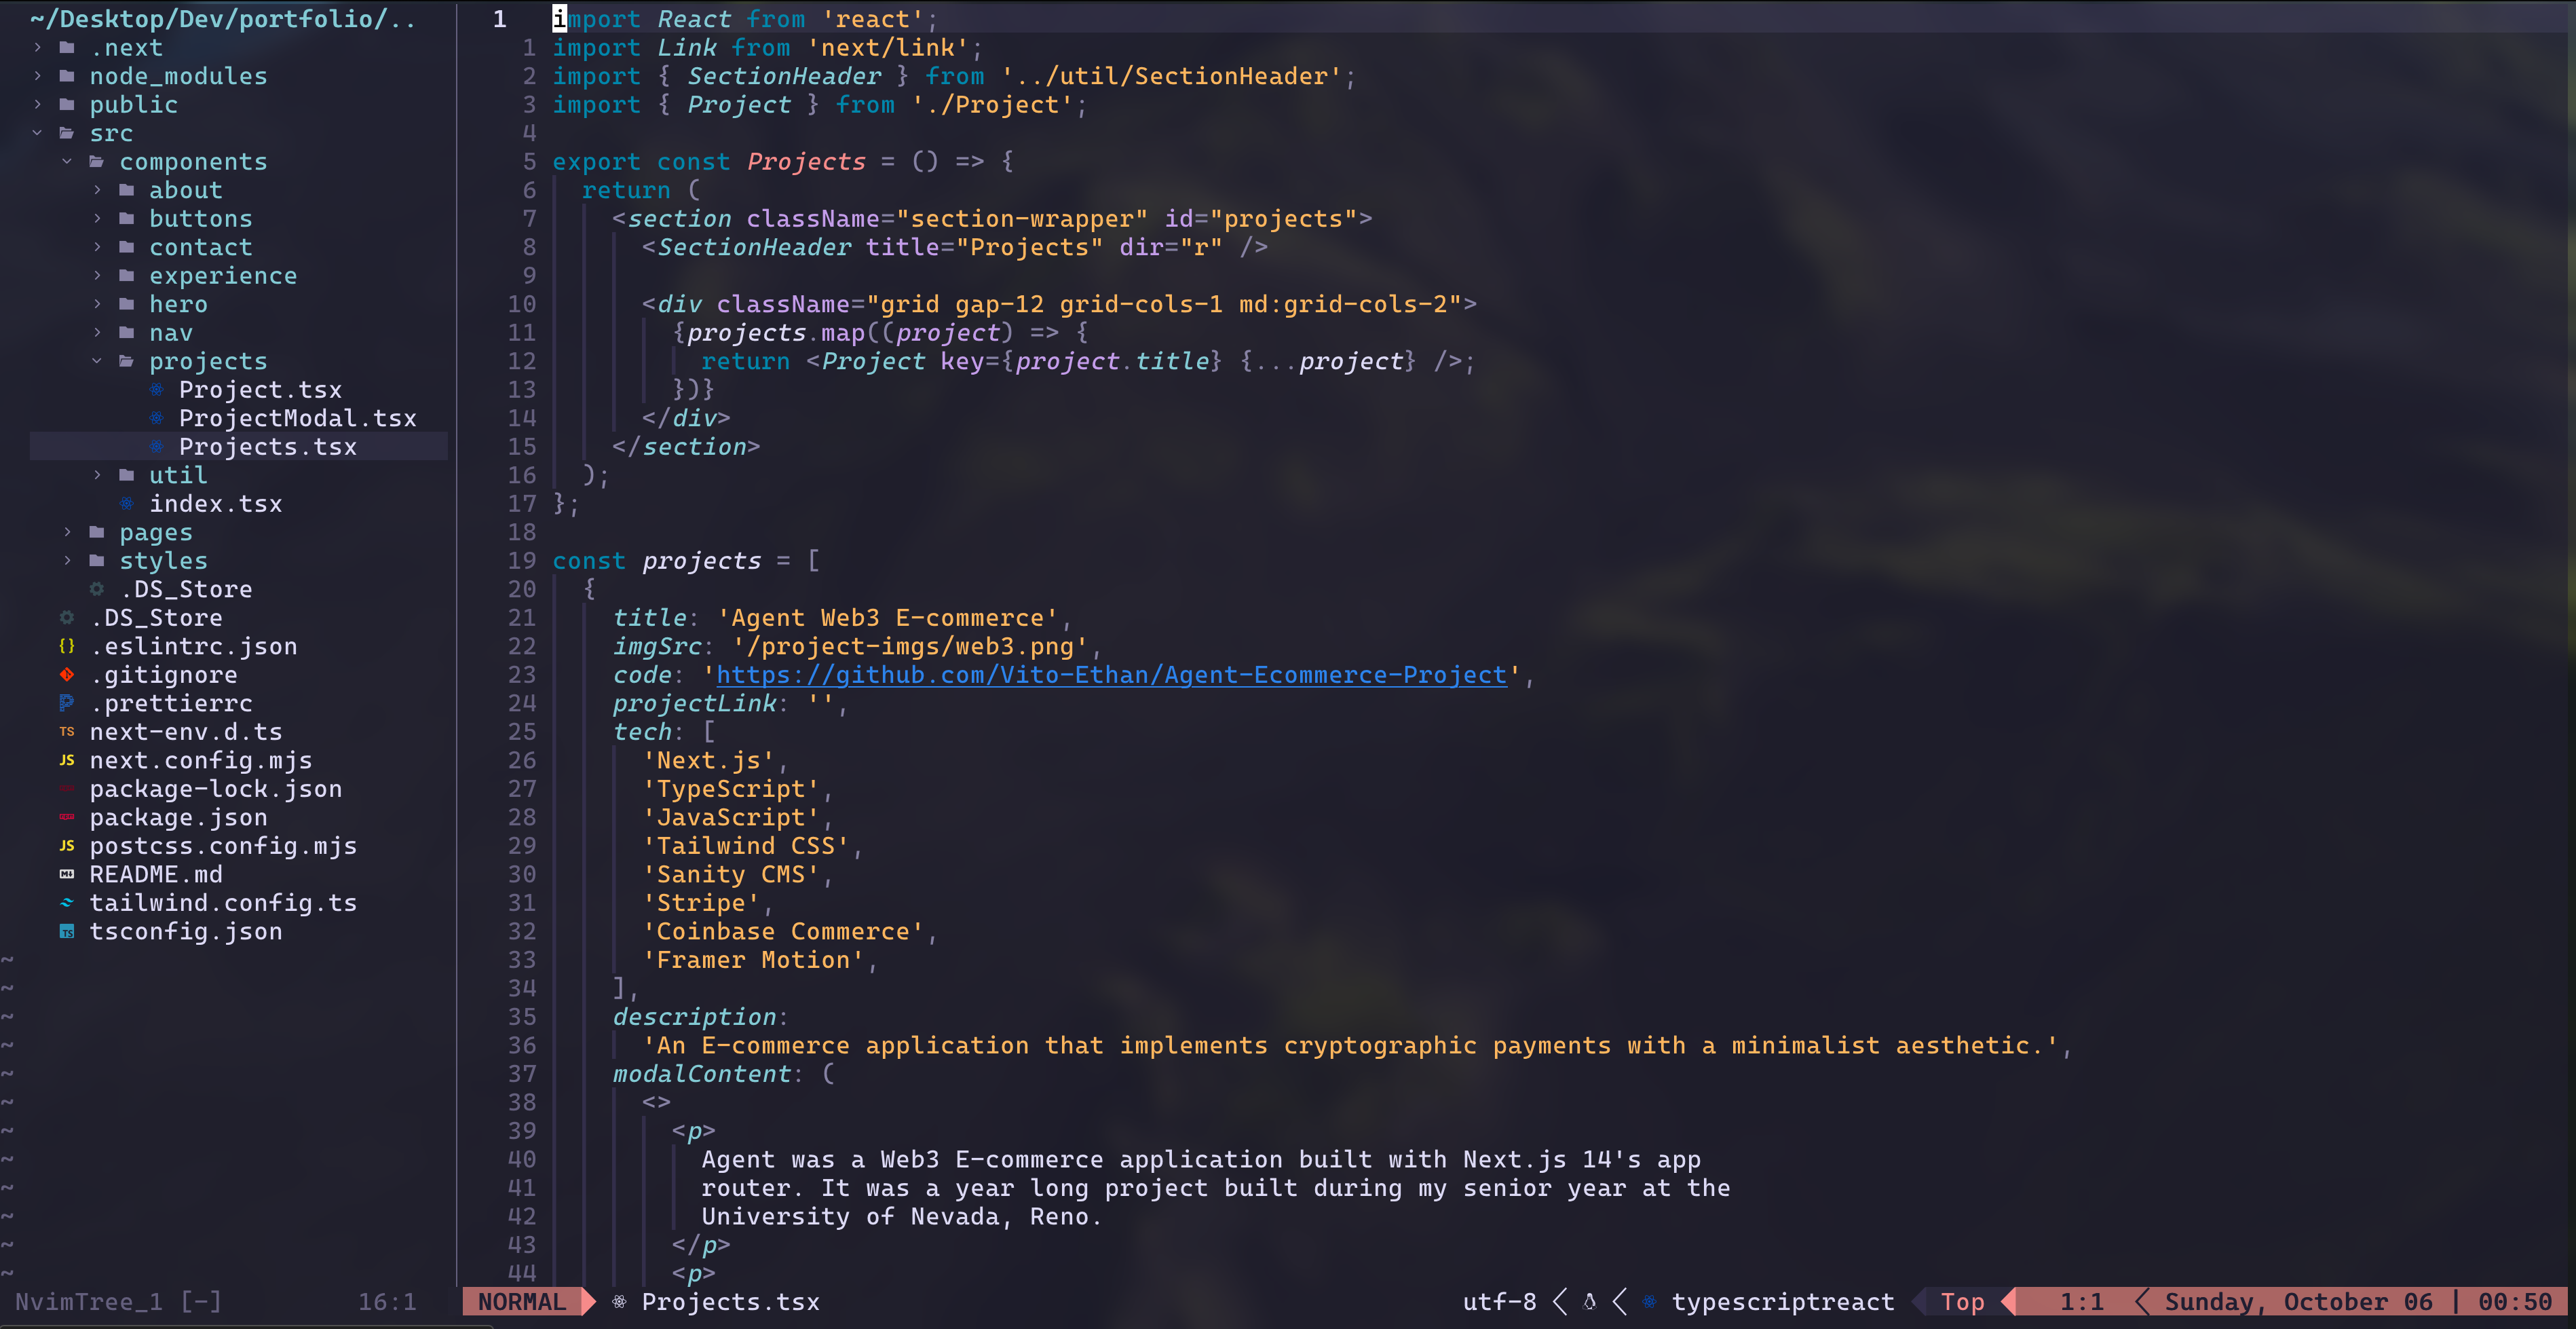Open Projects.tsx file in editor

coord(268,446)
